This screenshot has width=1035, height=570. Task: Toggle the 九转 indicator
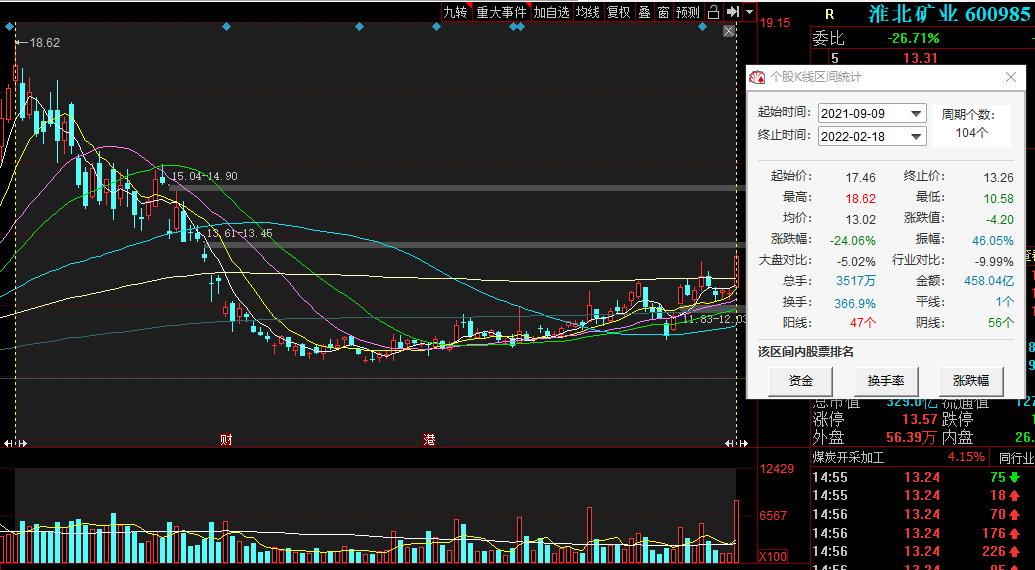click(x=456, y=12)
